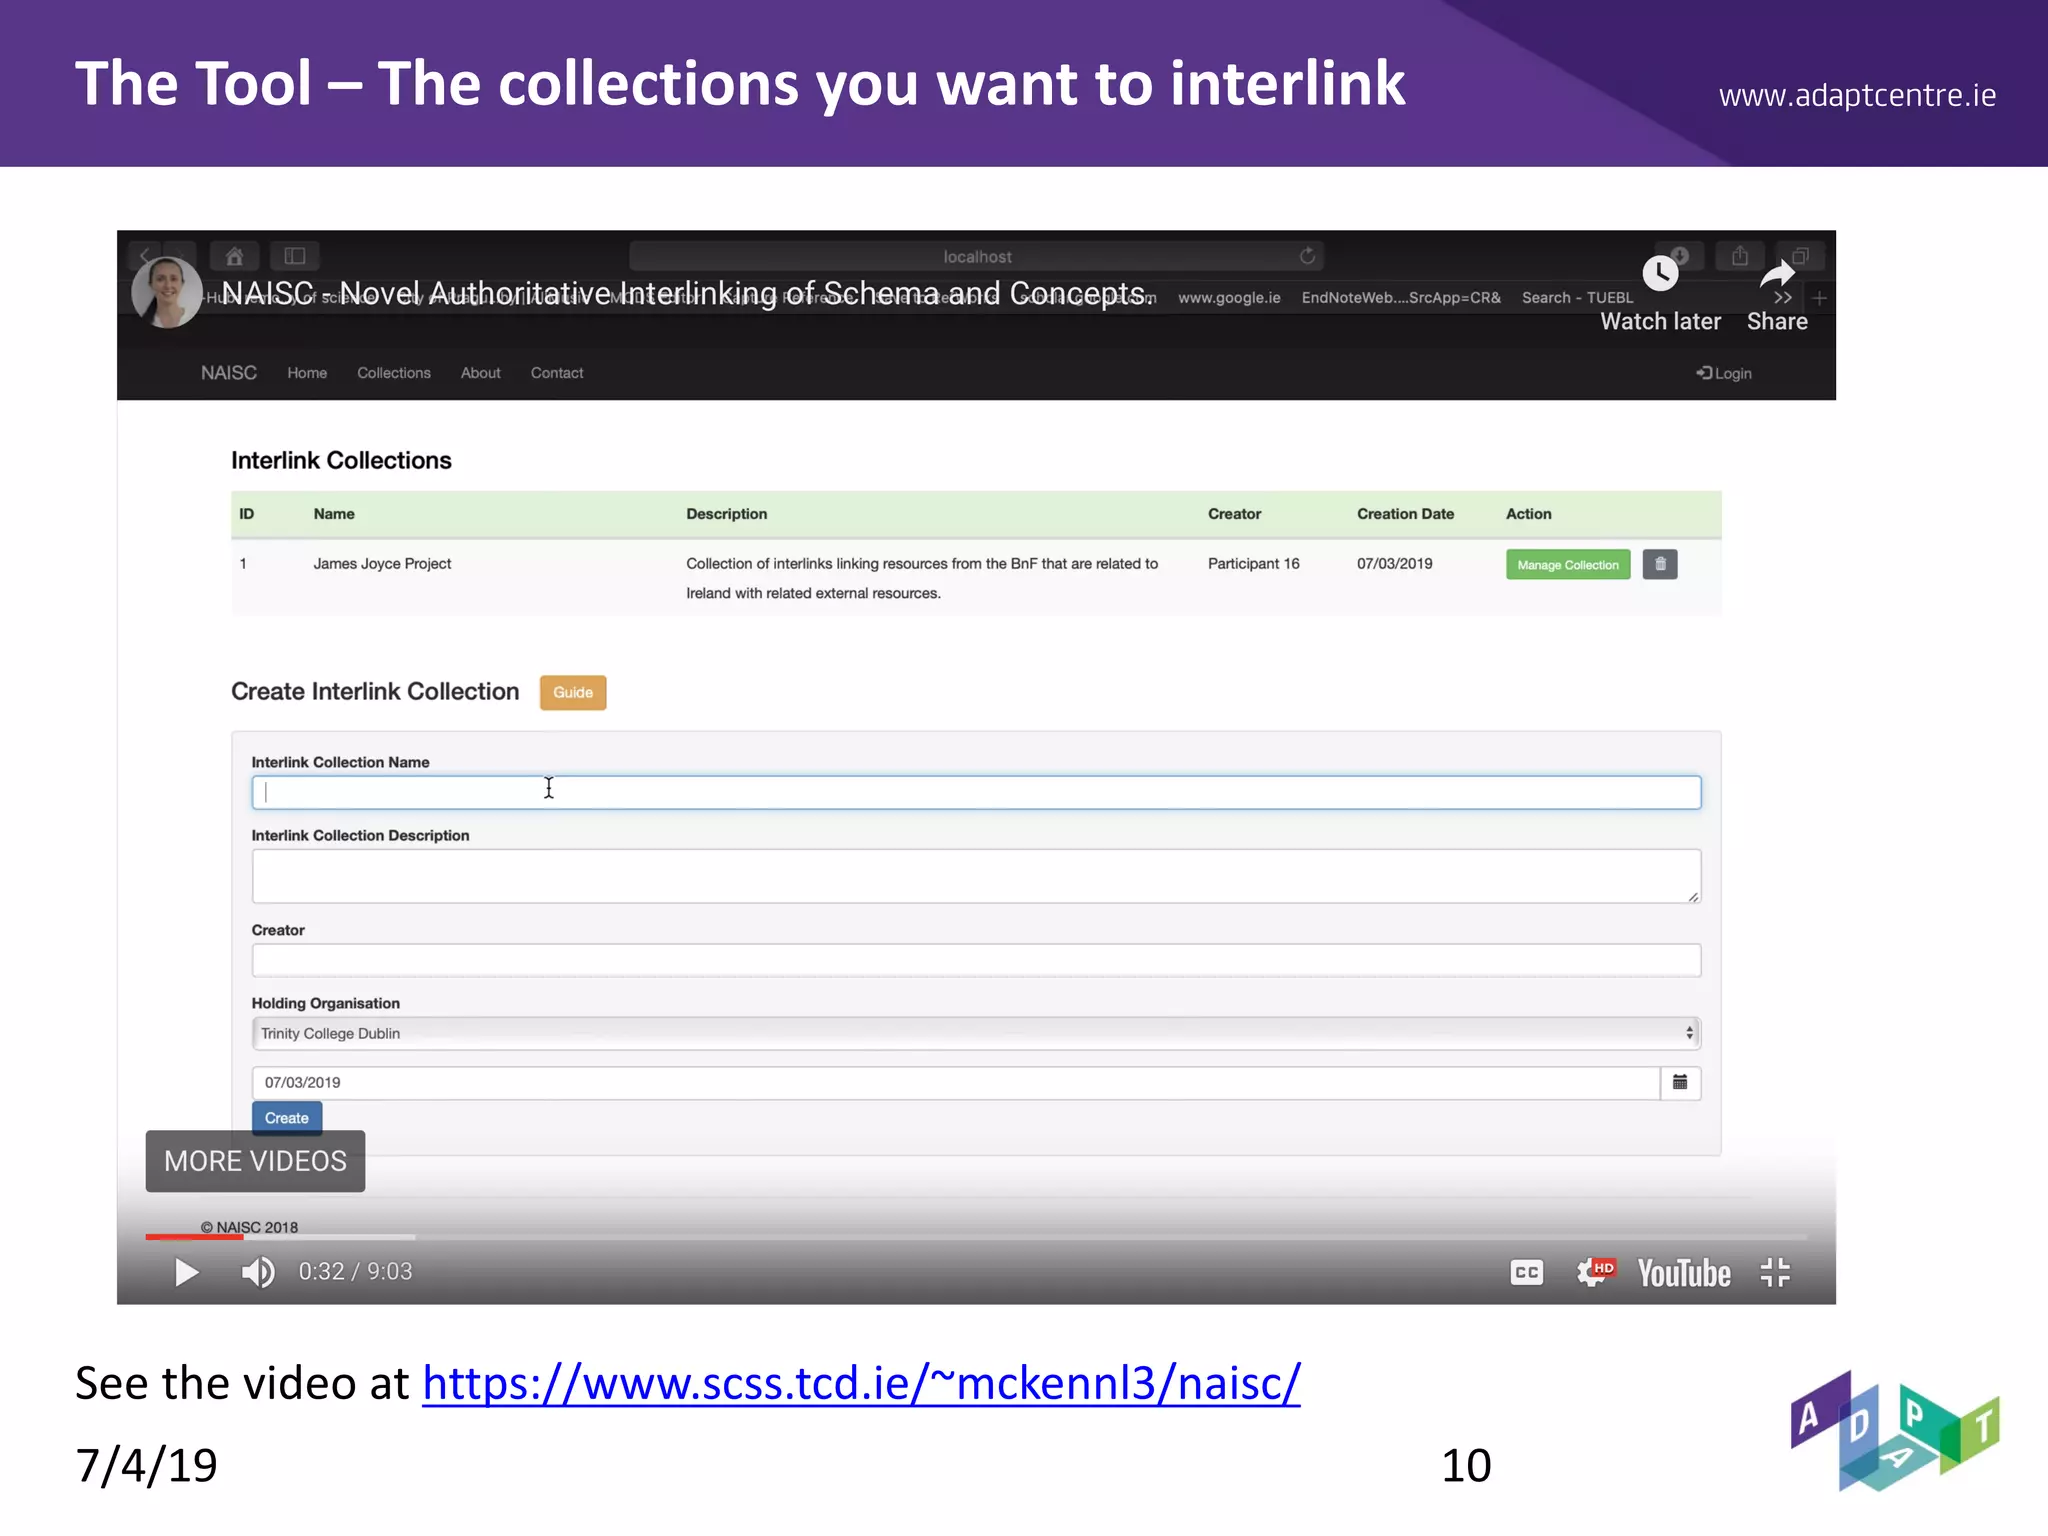Play the NAISC video
The width and height of the screenshot is (2048, 1536).
[x=186, y=1272]
